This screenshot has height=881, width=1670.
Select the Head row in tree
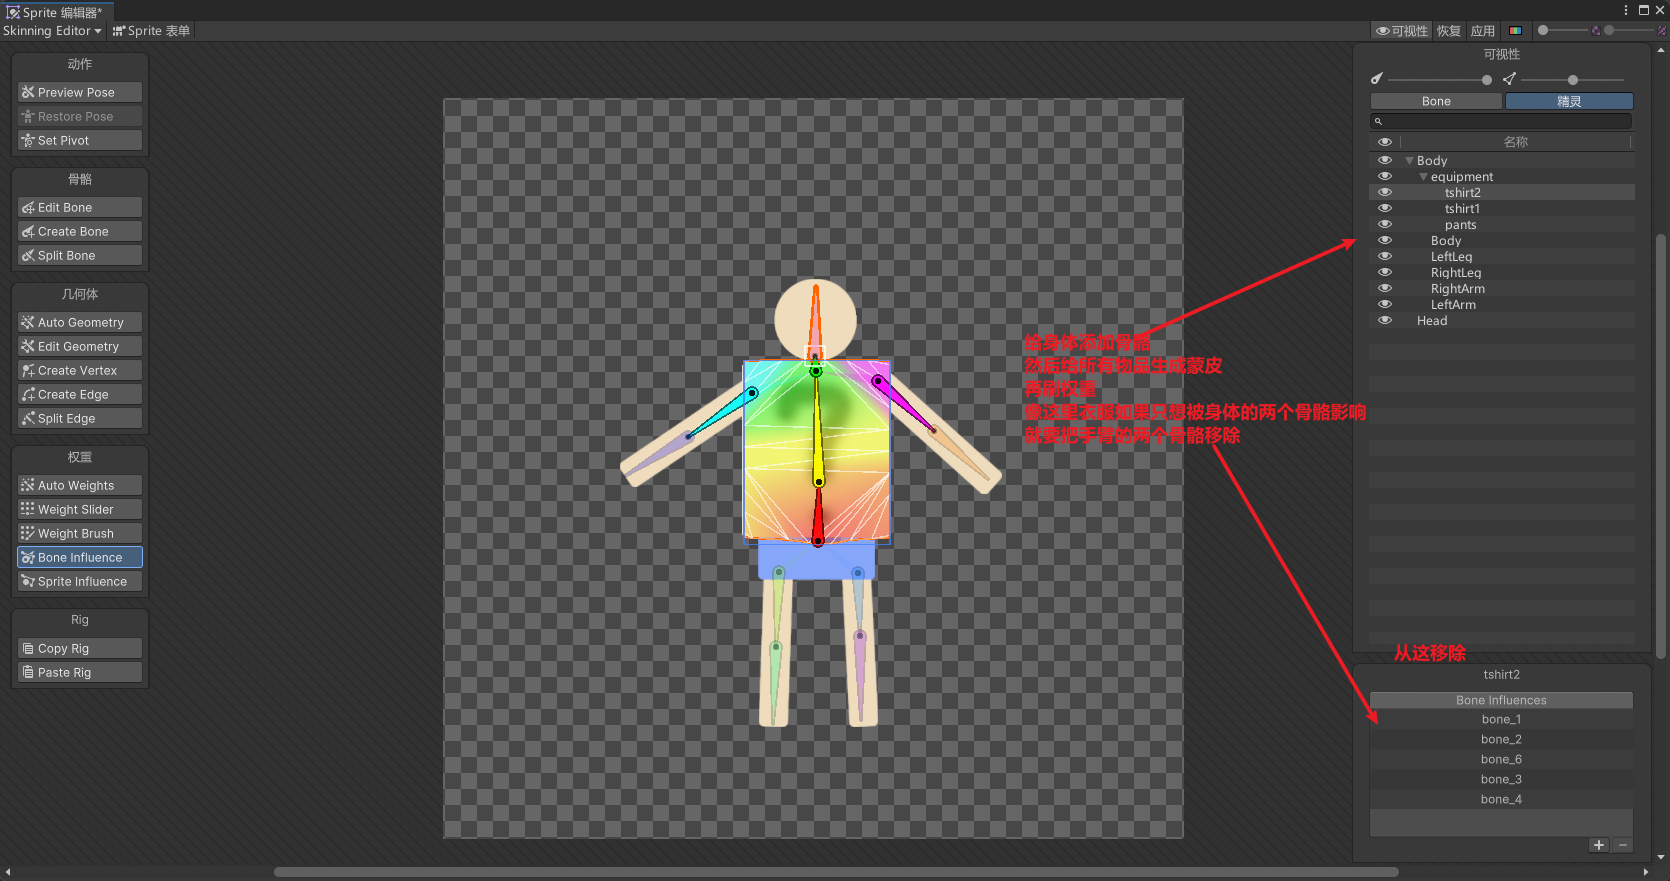pos(1502,320)
